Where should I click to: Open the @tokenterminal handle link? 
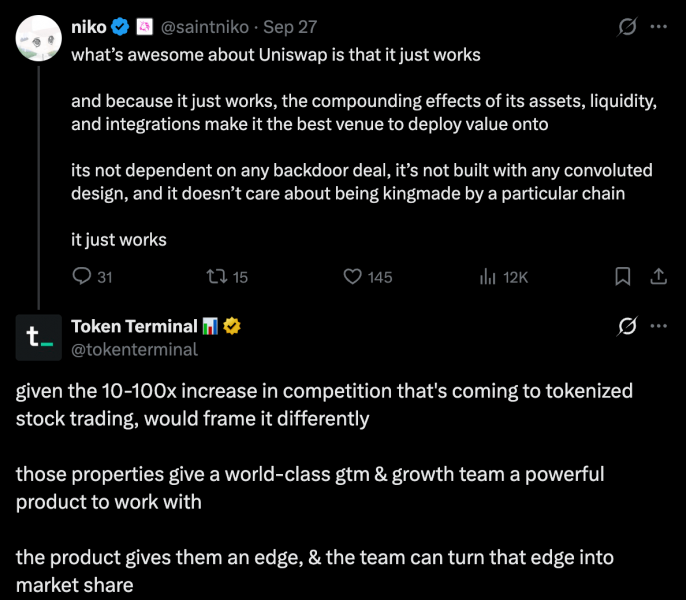pyautogui.click(x=134, y=350)
